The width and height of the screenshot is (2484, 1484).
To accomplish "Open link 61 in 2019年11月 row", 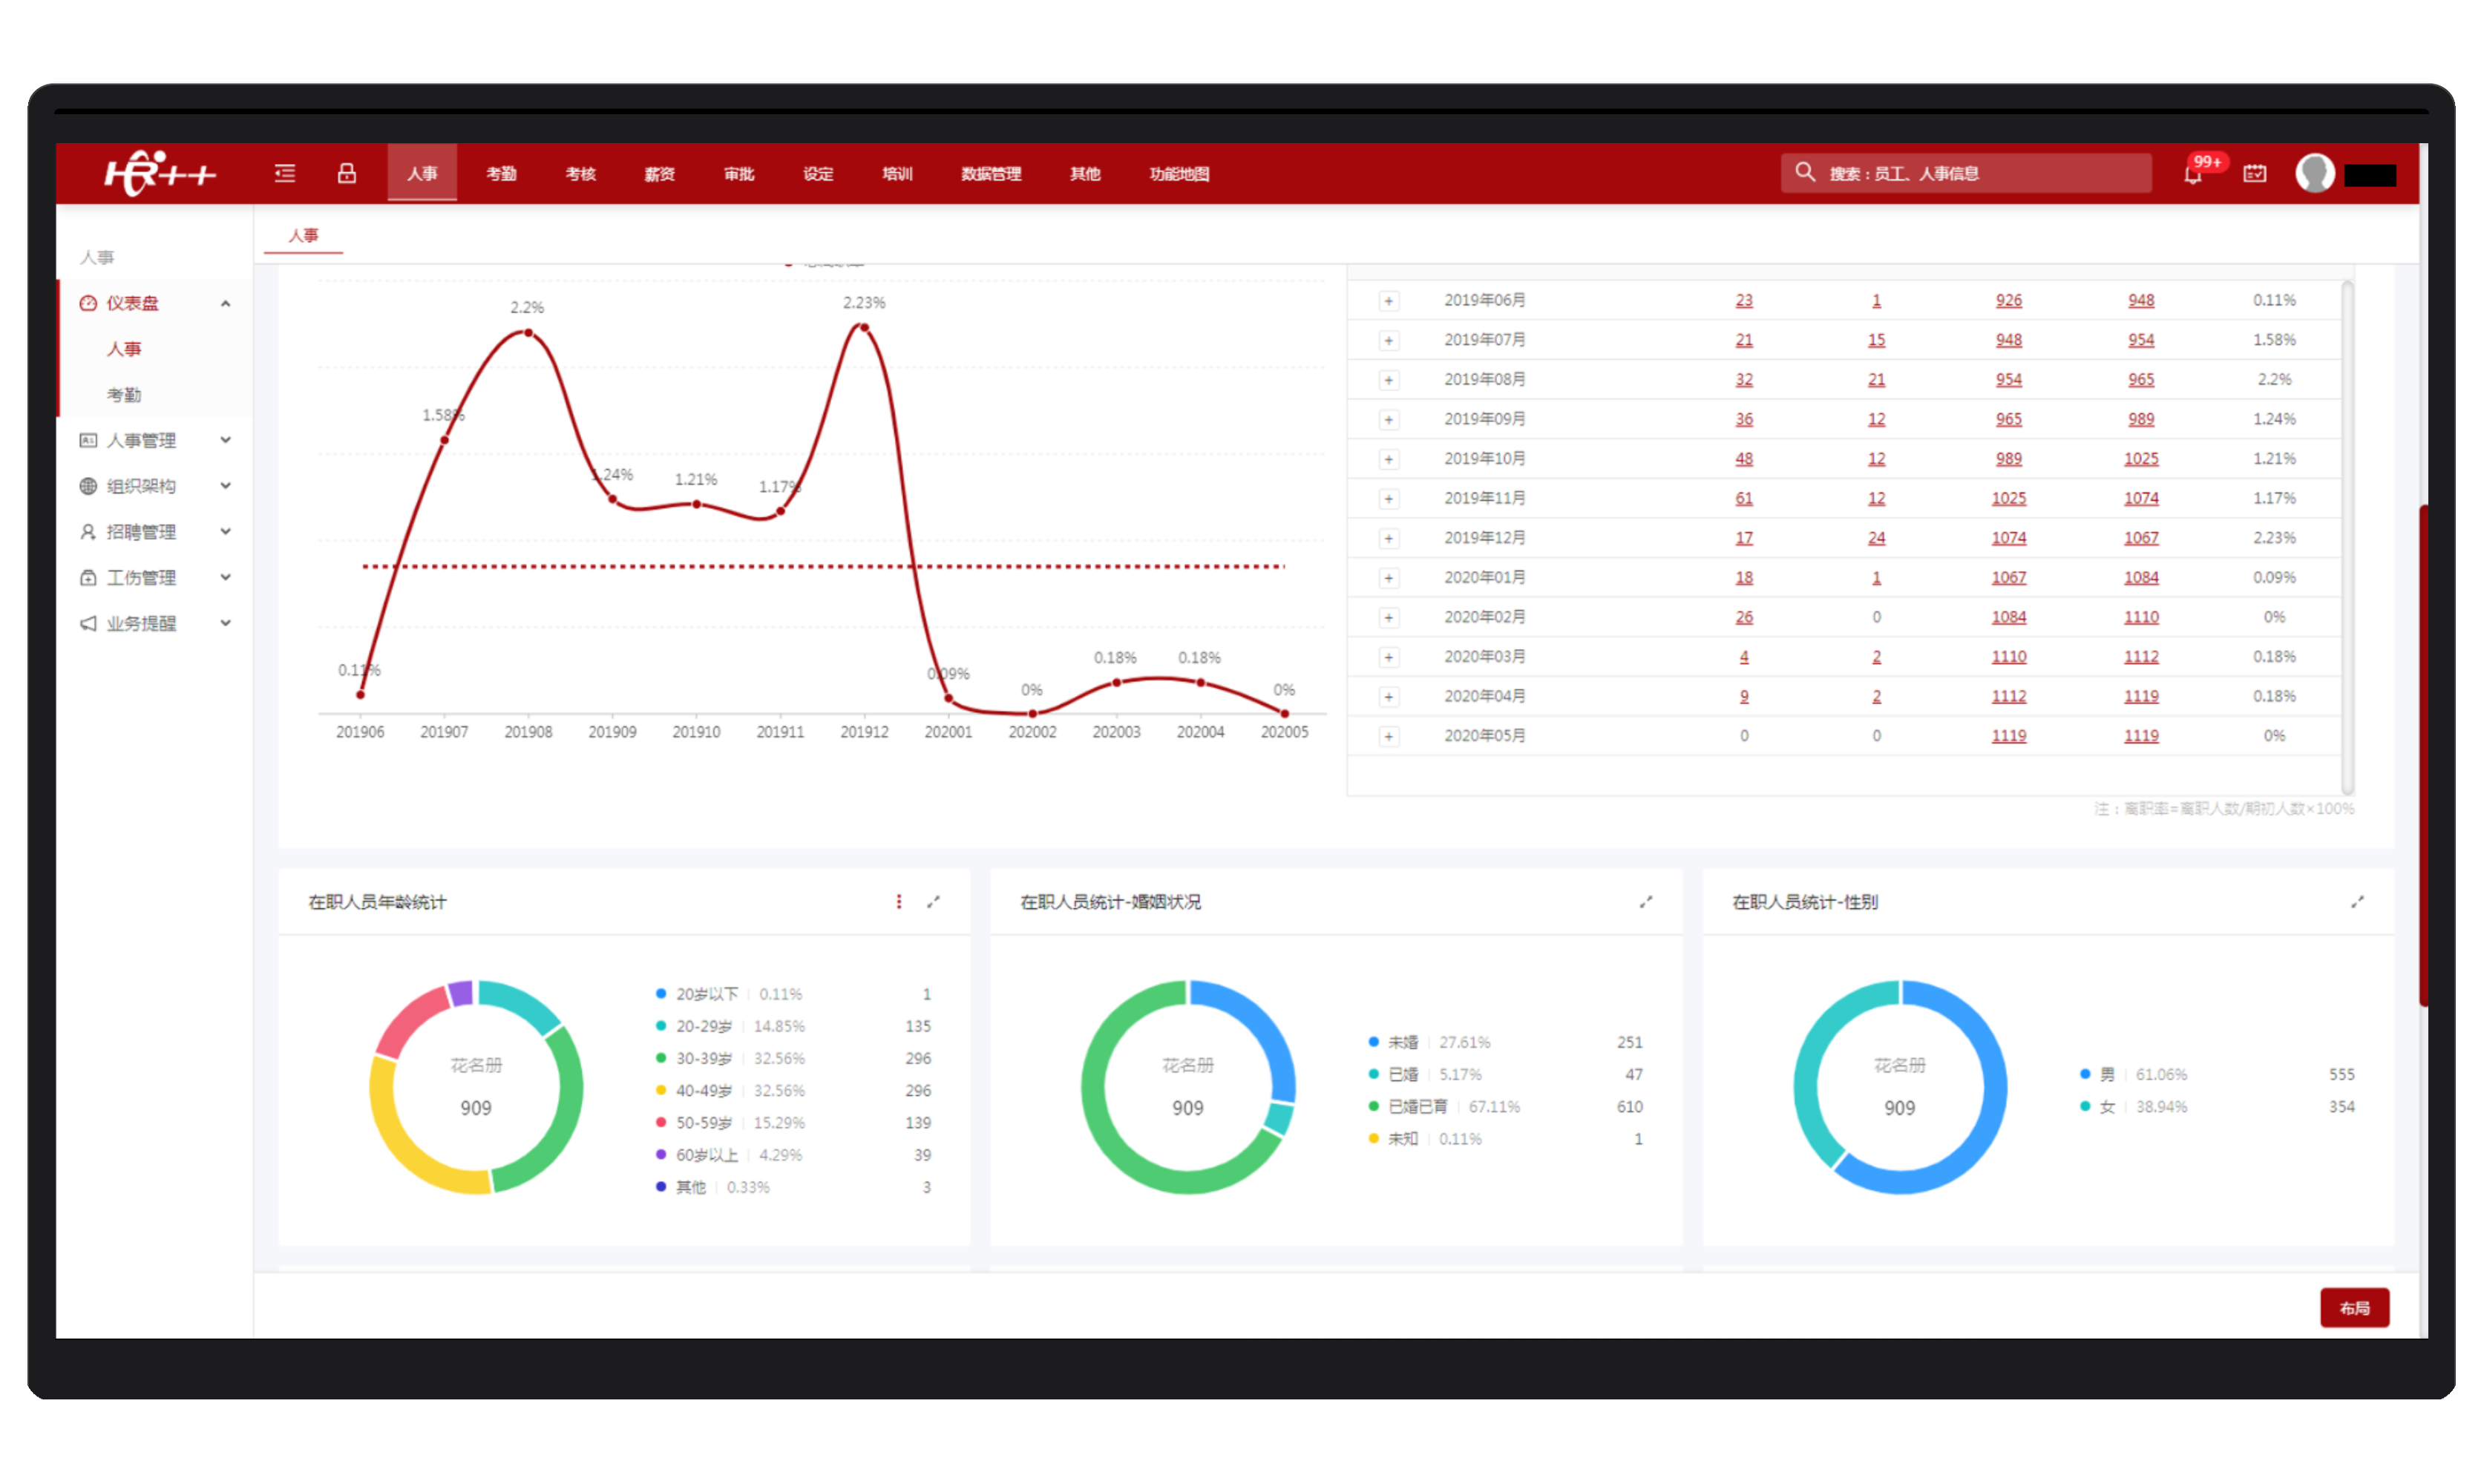I will coord(1743,498).
